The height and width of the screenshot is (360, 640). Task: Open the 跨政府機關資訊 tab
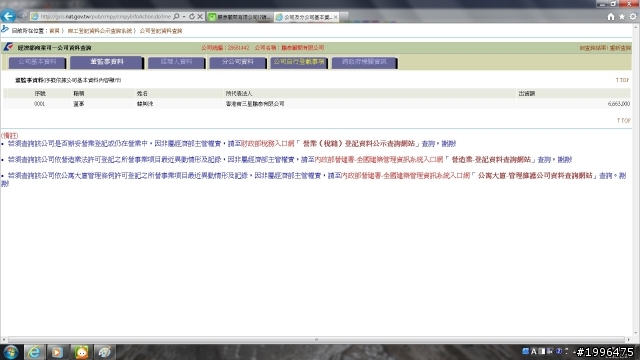click(x=364, y=62)
